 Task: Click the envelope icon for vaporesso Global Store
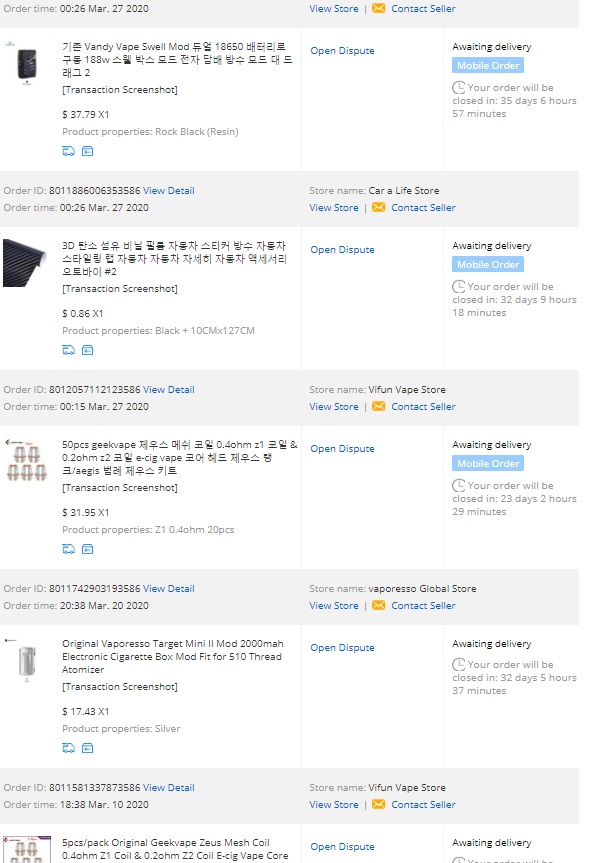coord(378,606)
